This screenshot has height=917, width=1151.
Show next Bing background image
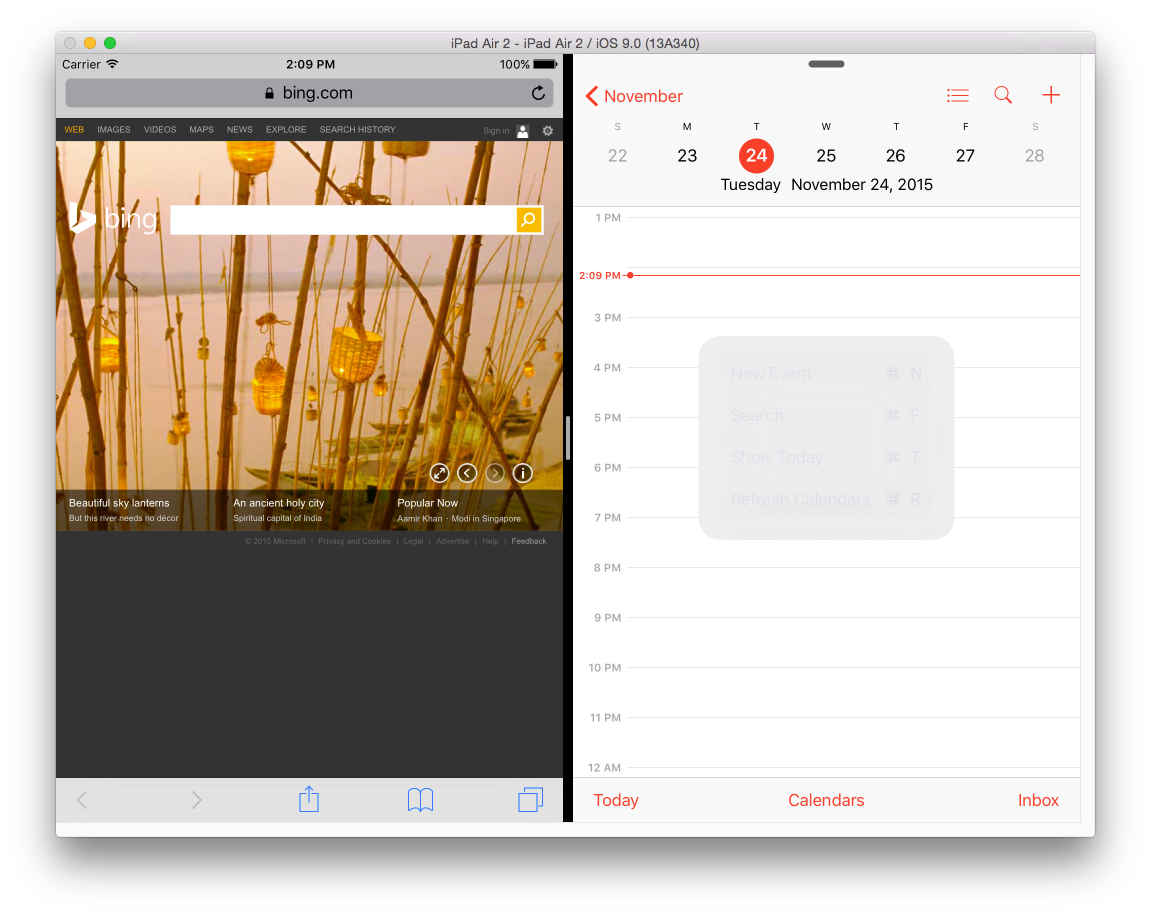click(495, 474)
